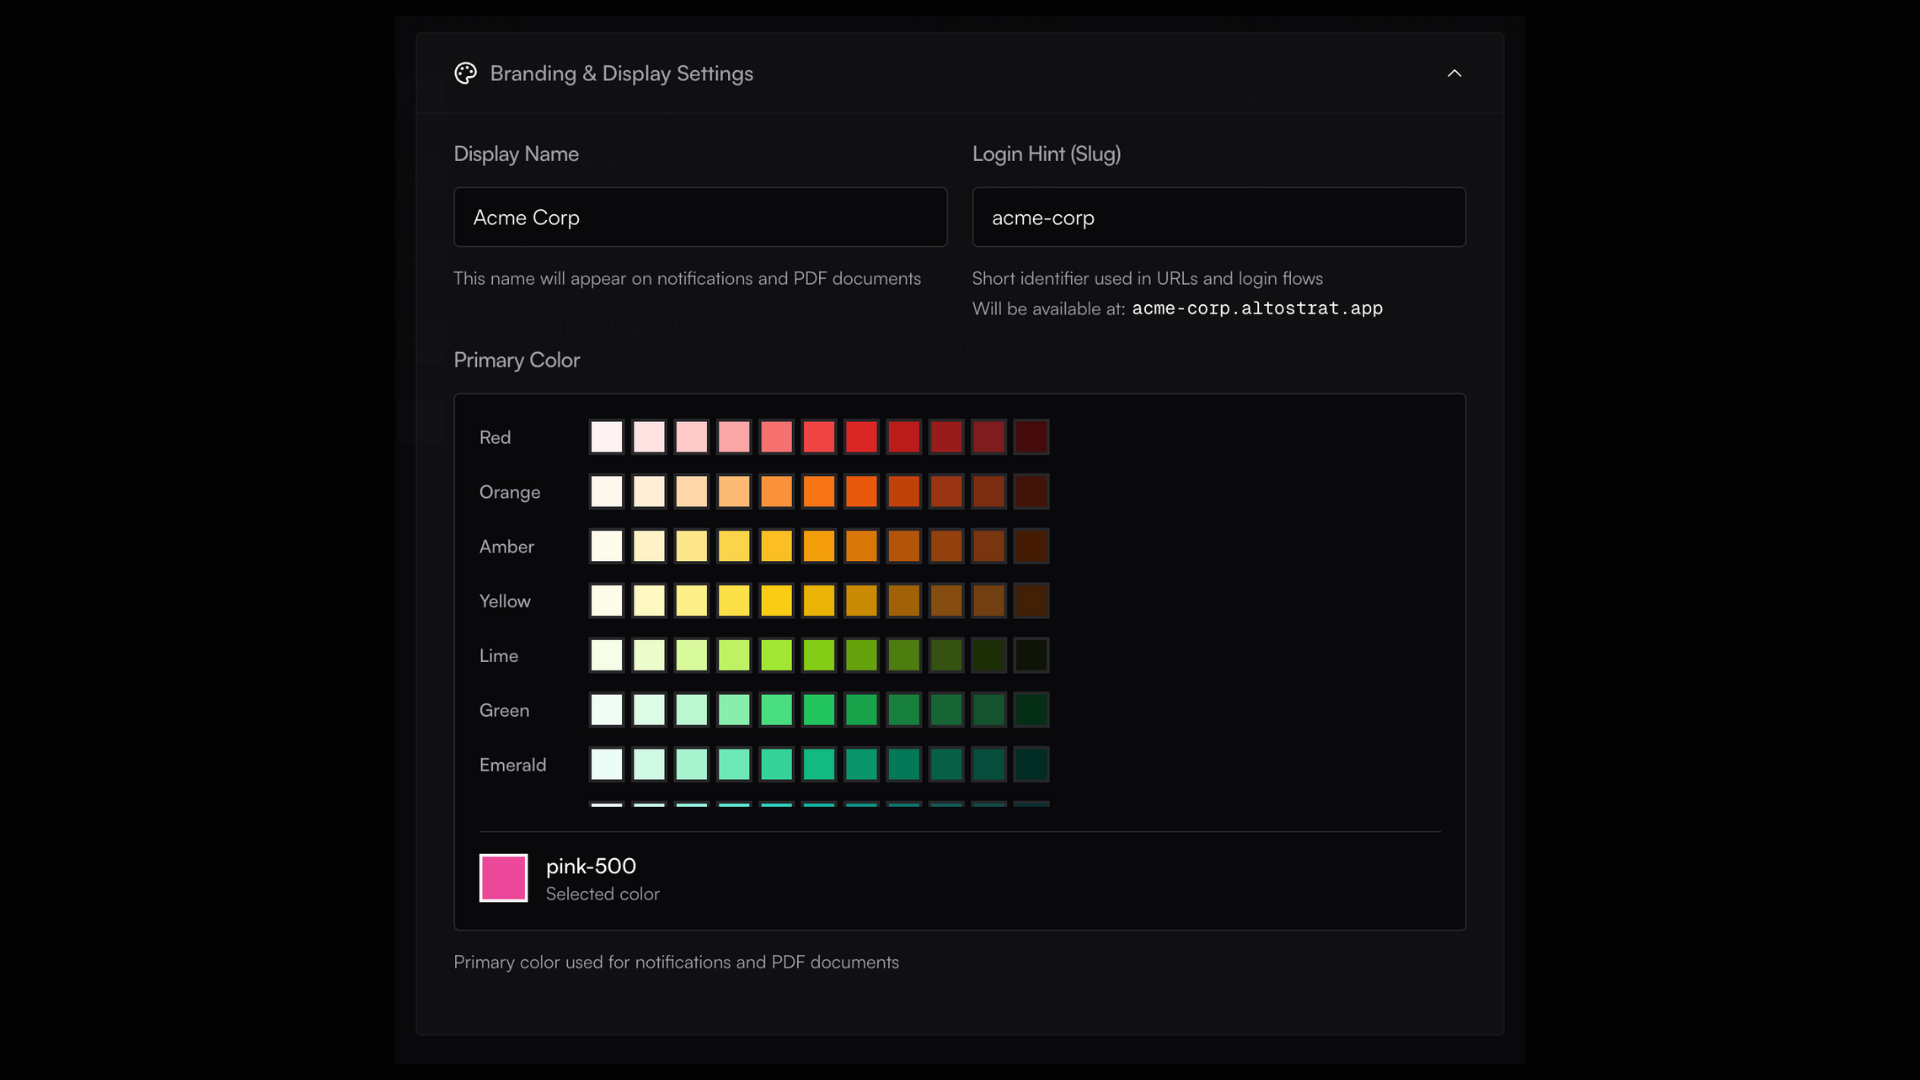Viewport: 1920px width, 1080px height.
Task: Select the darkest Orange swatch
Action: pyautogui.click(x=1031, y=492)
